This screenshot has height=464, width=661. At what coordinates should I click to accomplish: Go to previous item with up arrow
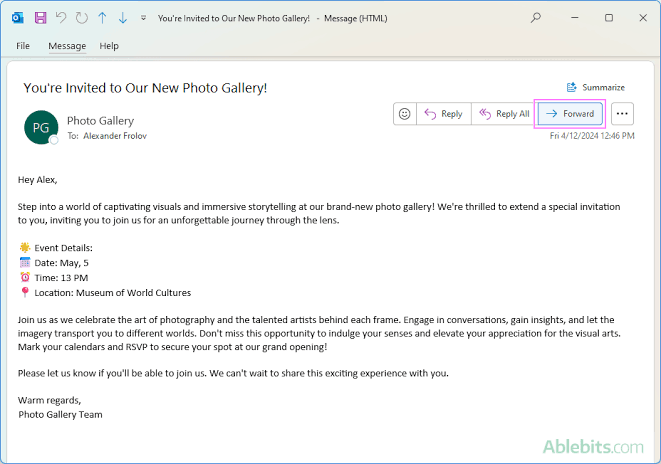(102, 18)
